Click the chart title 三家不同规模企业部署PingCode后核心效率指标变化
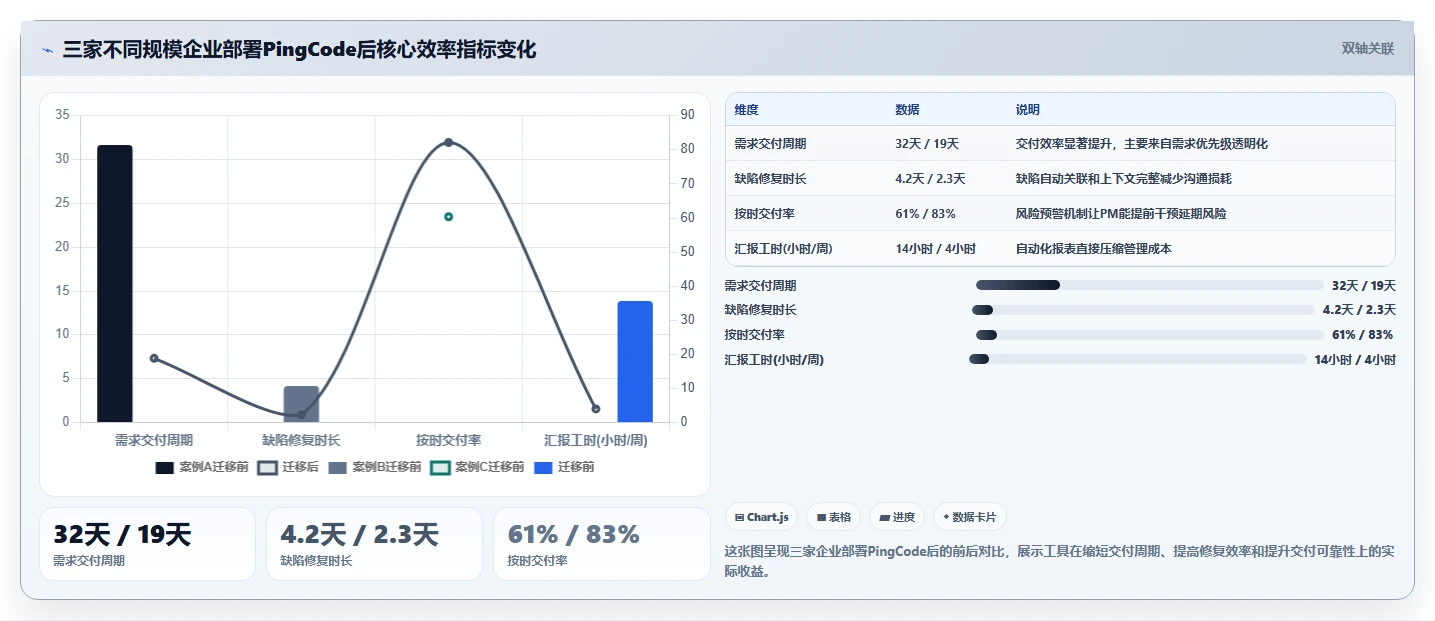The height and width of the screenshot is (621, 1435). 299,49
